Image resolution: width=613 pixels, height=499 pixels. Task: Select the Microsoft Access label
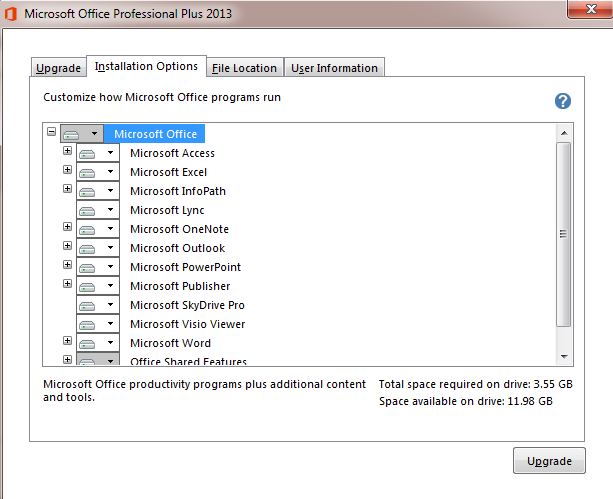(x=172, y=153)
